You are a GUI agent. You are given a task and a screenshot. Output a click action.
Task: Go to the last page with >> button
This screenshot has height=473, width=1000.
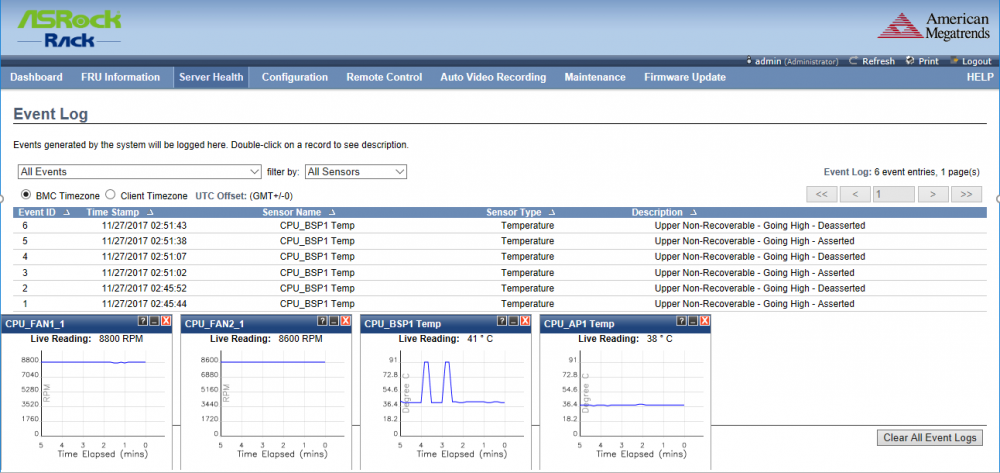pos(966,194)
